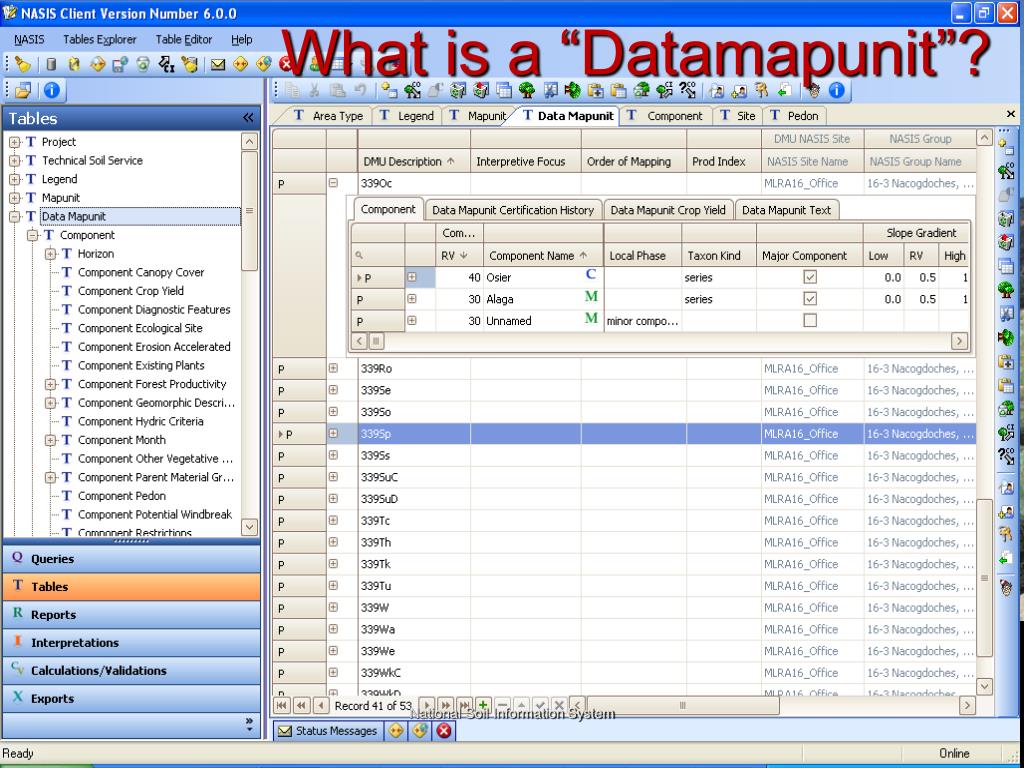This screenshot has width=1024, height=768.
Task: Click the main grid horizontal scrollbar thumb
Action: pos(682,705)
